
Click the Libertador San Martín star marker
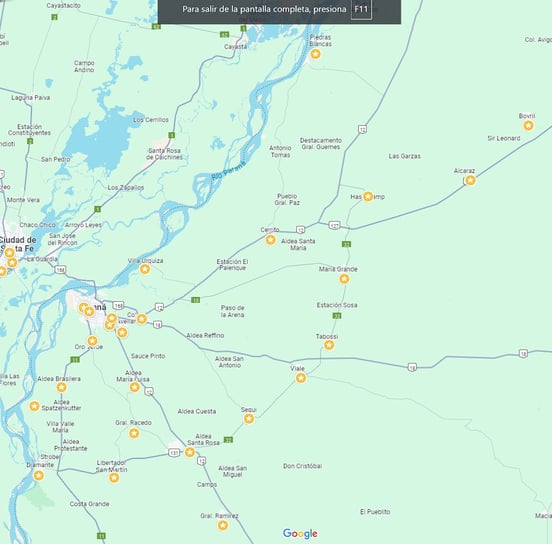pyautogui.click(x=114, y=478)
